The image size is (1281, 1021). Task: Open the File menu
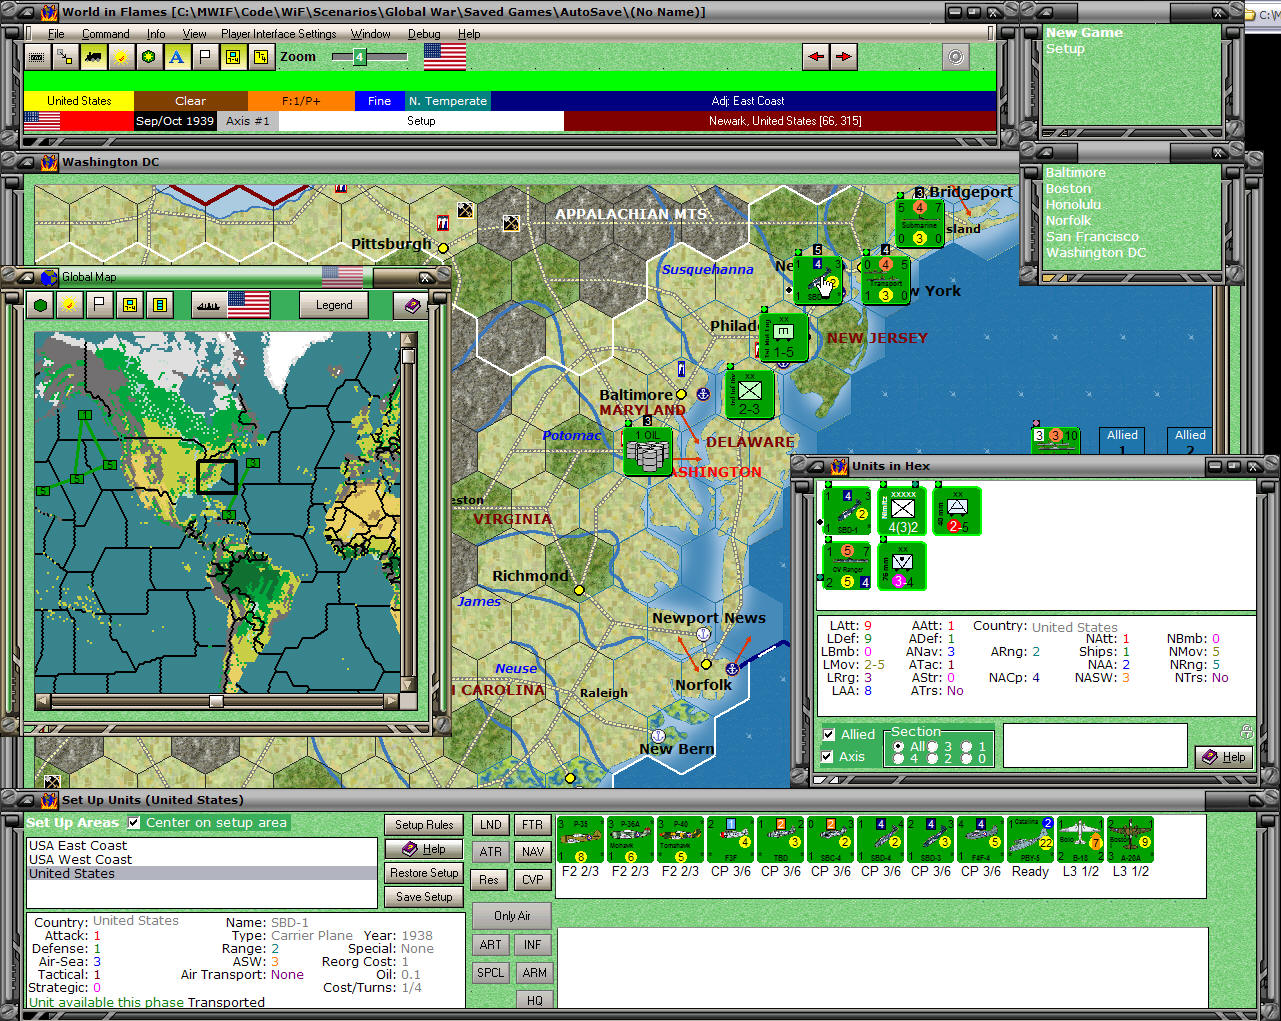pos(56,34)
